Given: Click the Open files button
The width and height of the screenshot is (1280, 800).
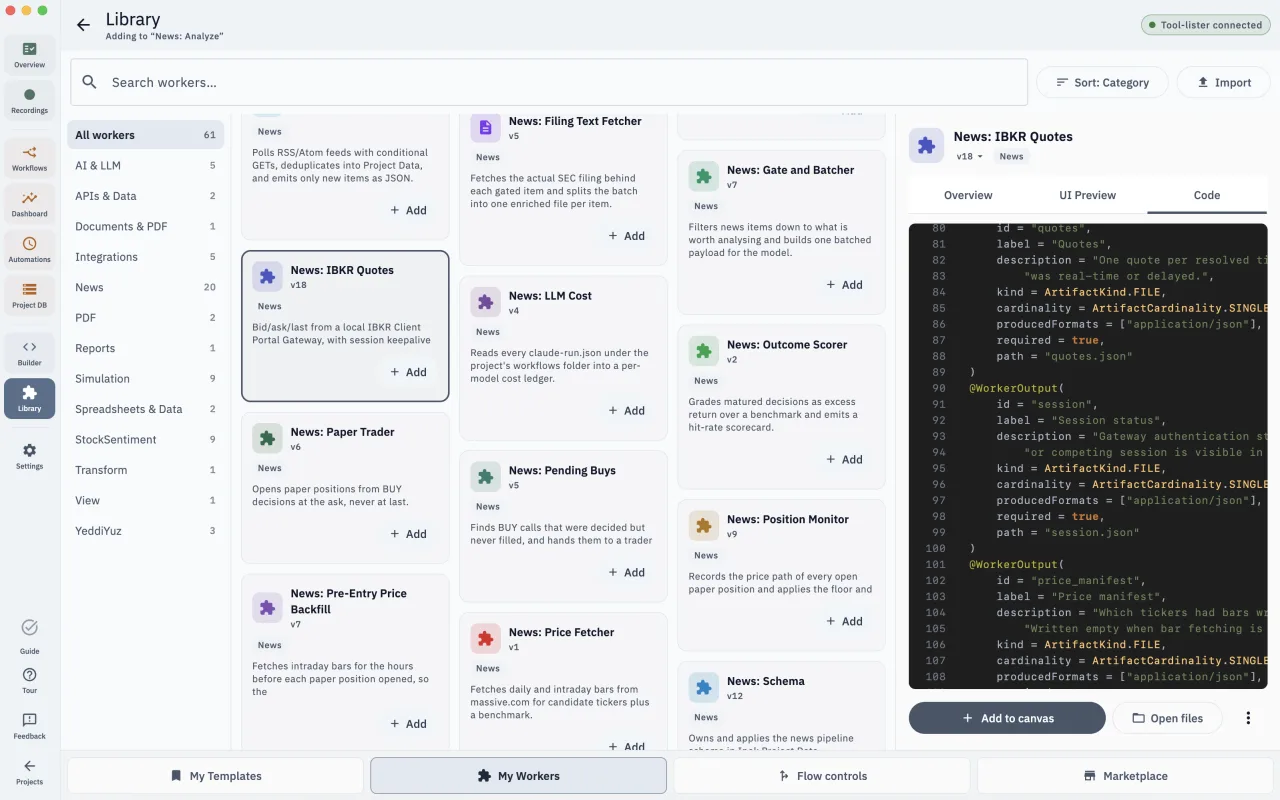Looking at the screenshot, I should tap(1167, 718).
